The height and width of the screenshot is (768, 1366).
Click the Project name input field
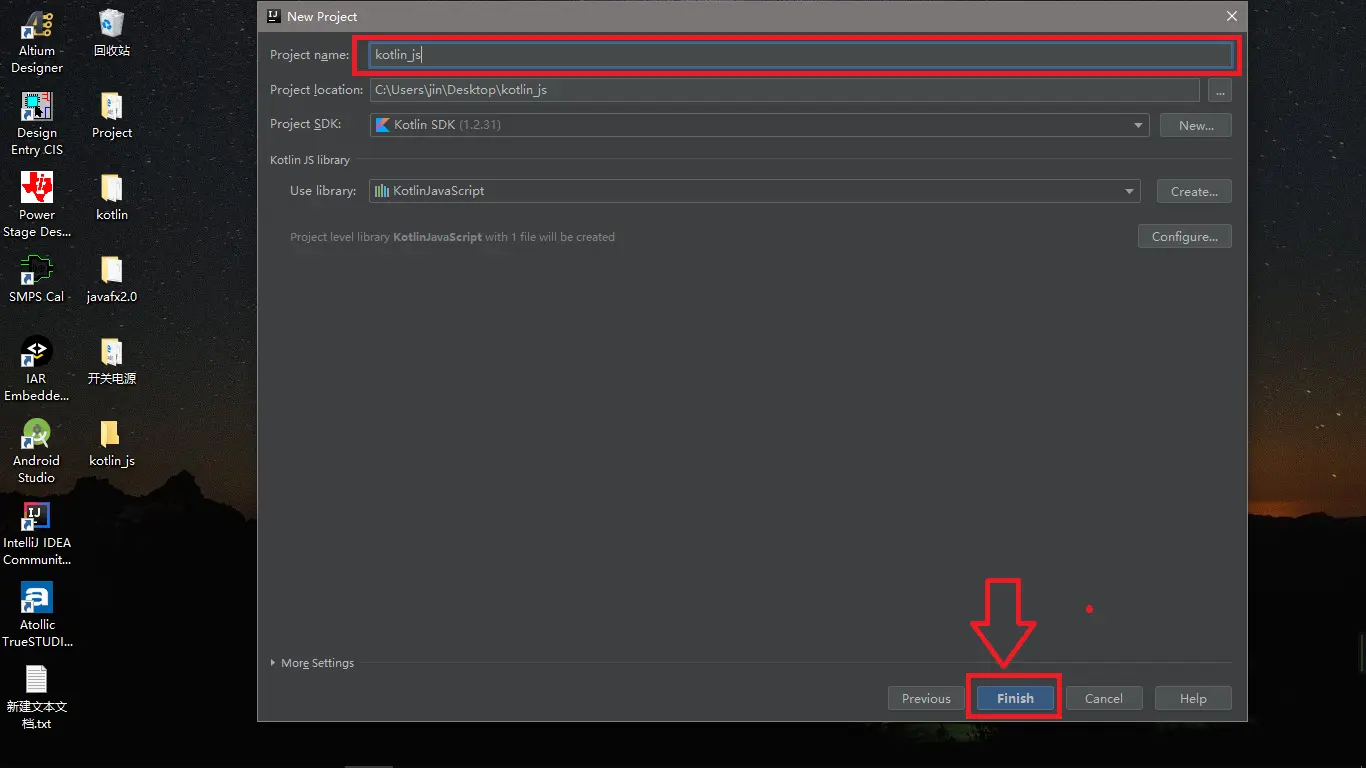click(800, 55)
